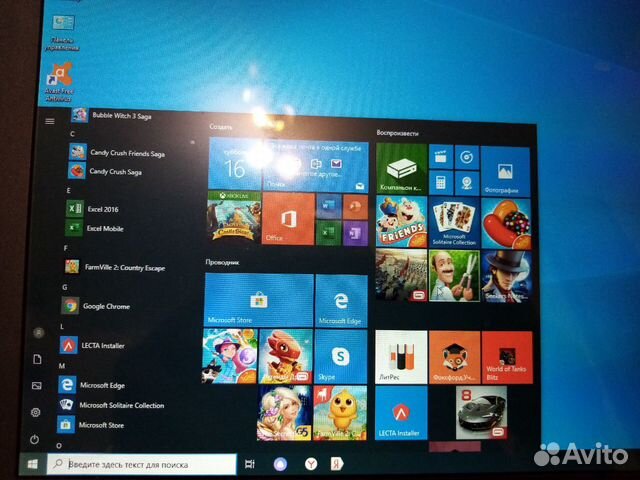640x480 pixels.
Task: Click the letter G header in the app list
Action: [x=63, y=287]
